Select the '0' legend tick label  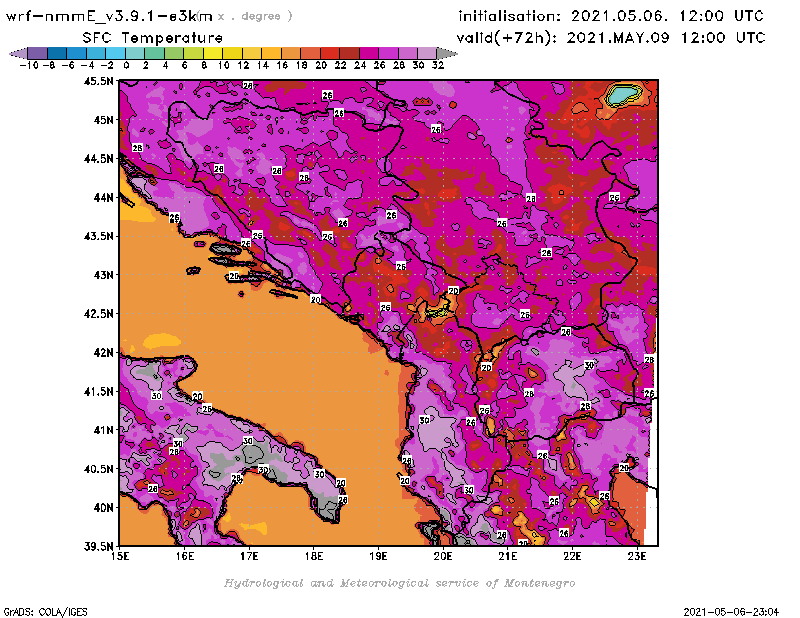[126, 65]
